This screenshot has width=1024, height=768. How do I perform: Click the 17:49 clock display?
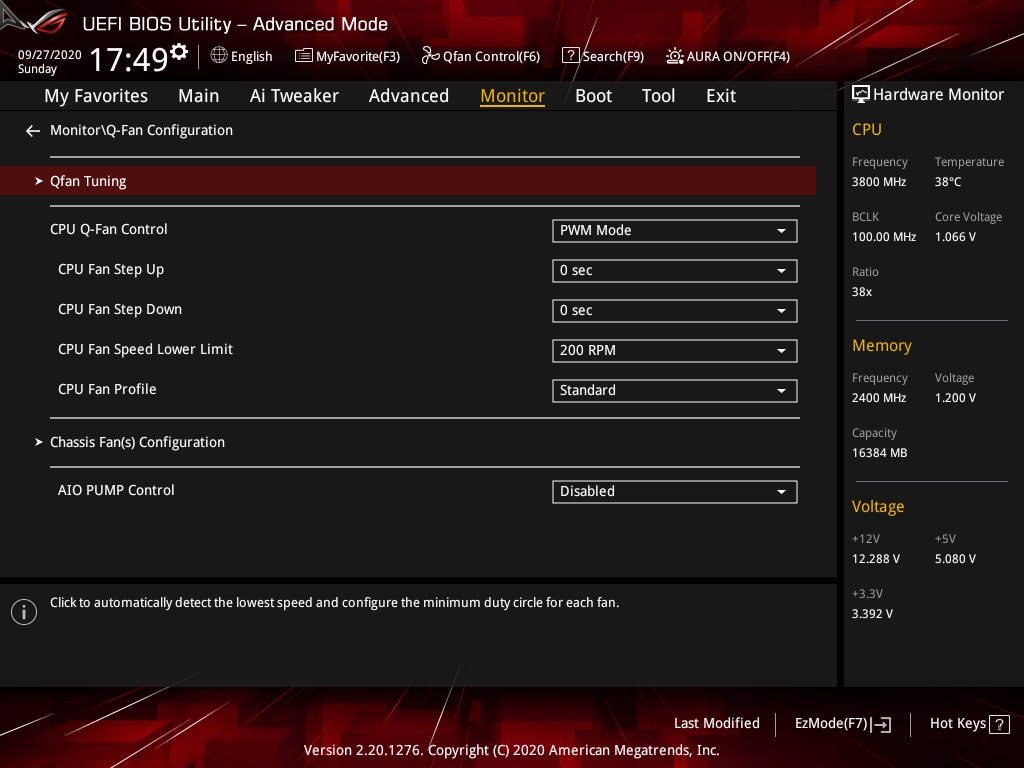[129, 60]
